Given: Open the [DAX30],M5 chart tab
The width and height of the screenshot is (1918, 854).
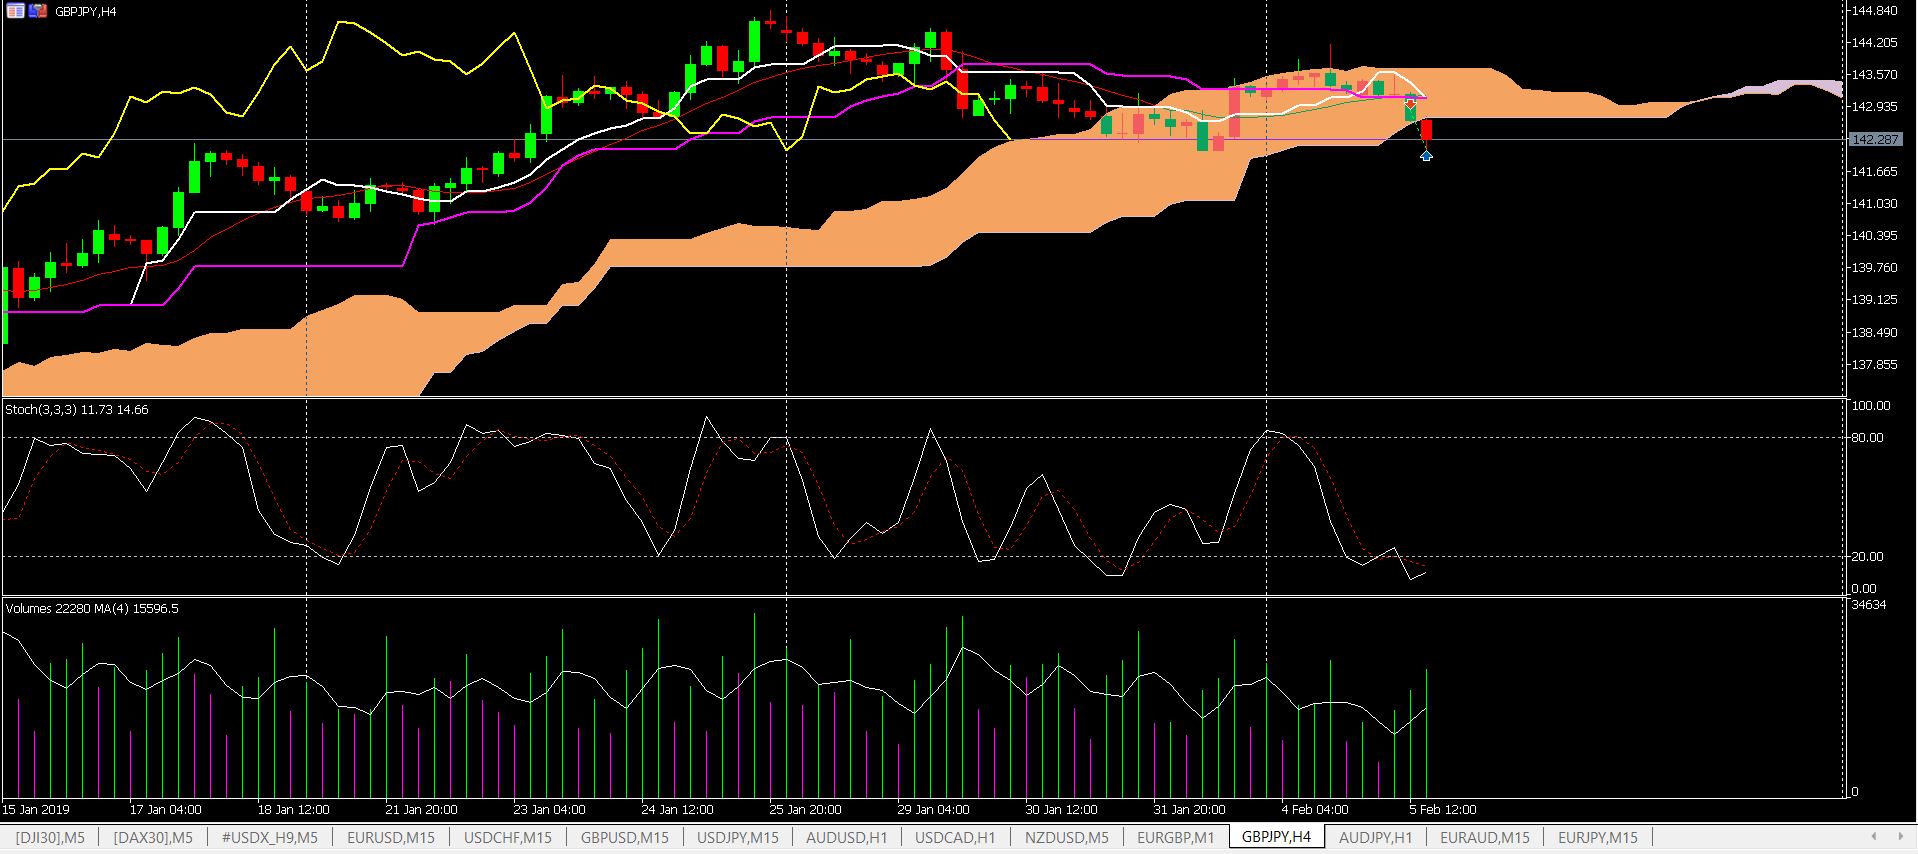Looking at the screenshot, I should 153,837.
